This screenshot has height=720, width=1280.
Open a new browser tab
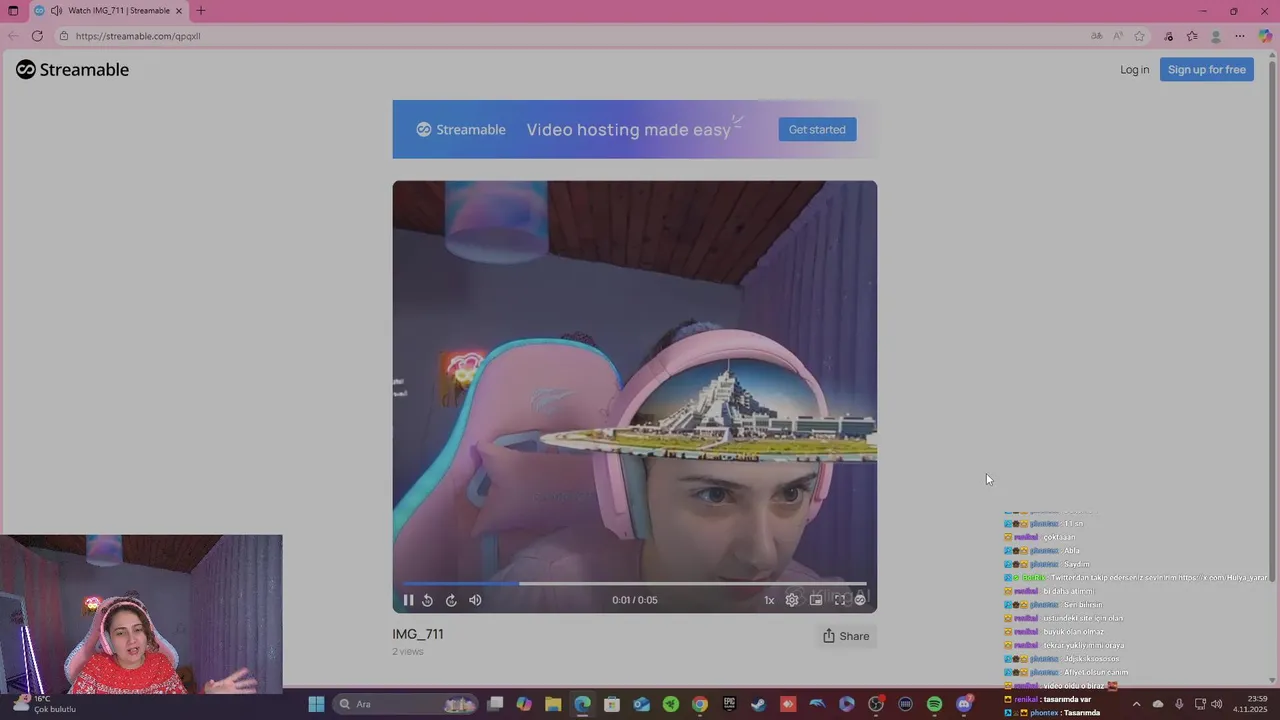tap(201, 11)
